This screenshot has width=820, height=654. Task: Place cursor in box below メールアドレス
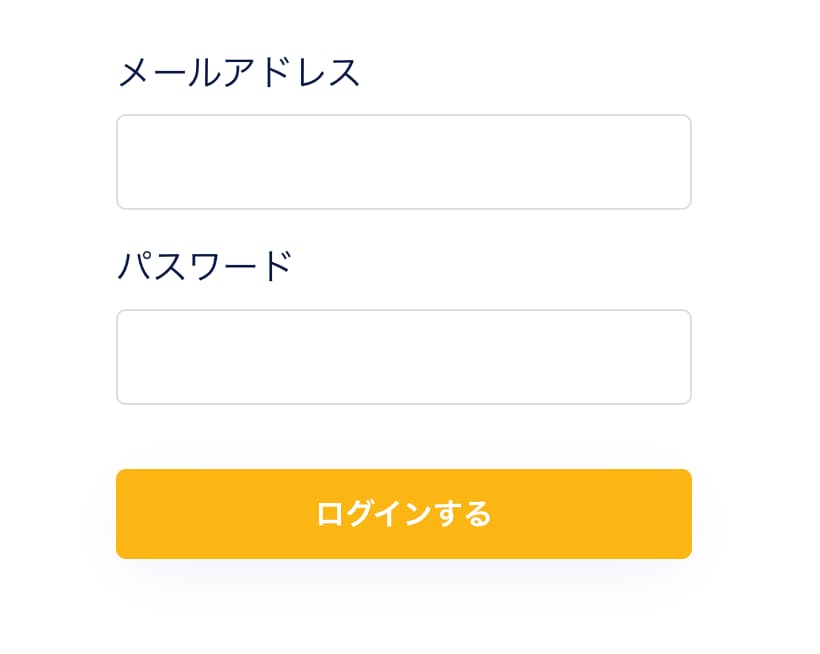click(x=404, y=162)
